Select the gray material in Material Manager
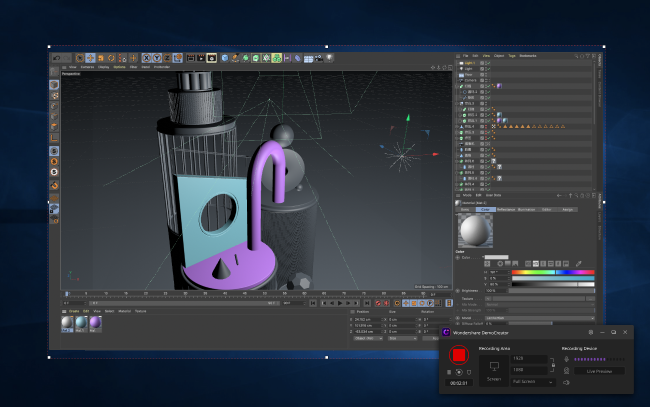Screen dimensions: 650x407 (67, 323)
